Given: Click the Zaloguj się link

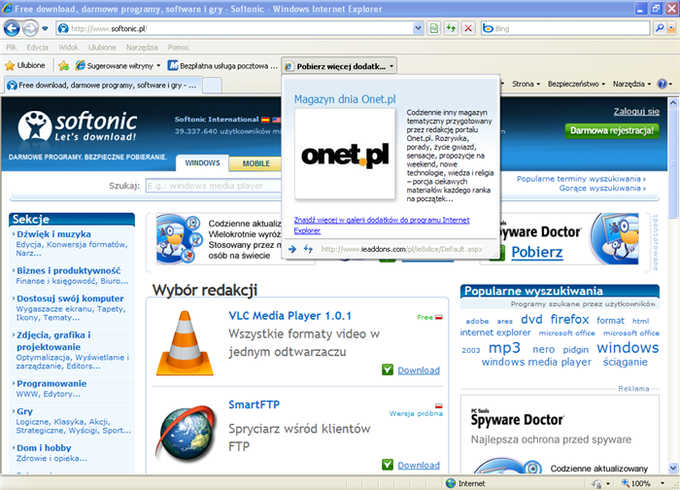Looking at the screenshot, I should (636, 111).
